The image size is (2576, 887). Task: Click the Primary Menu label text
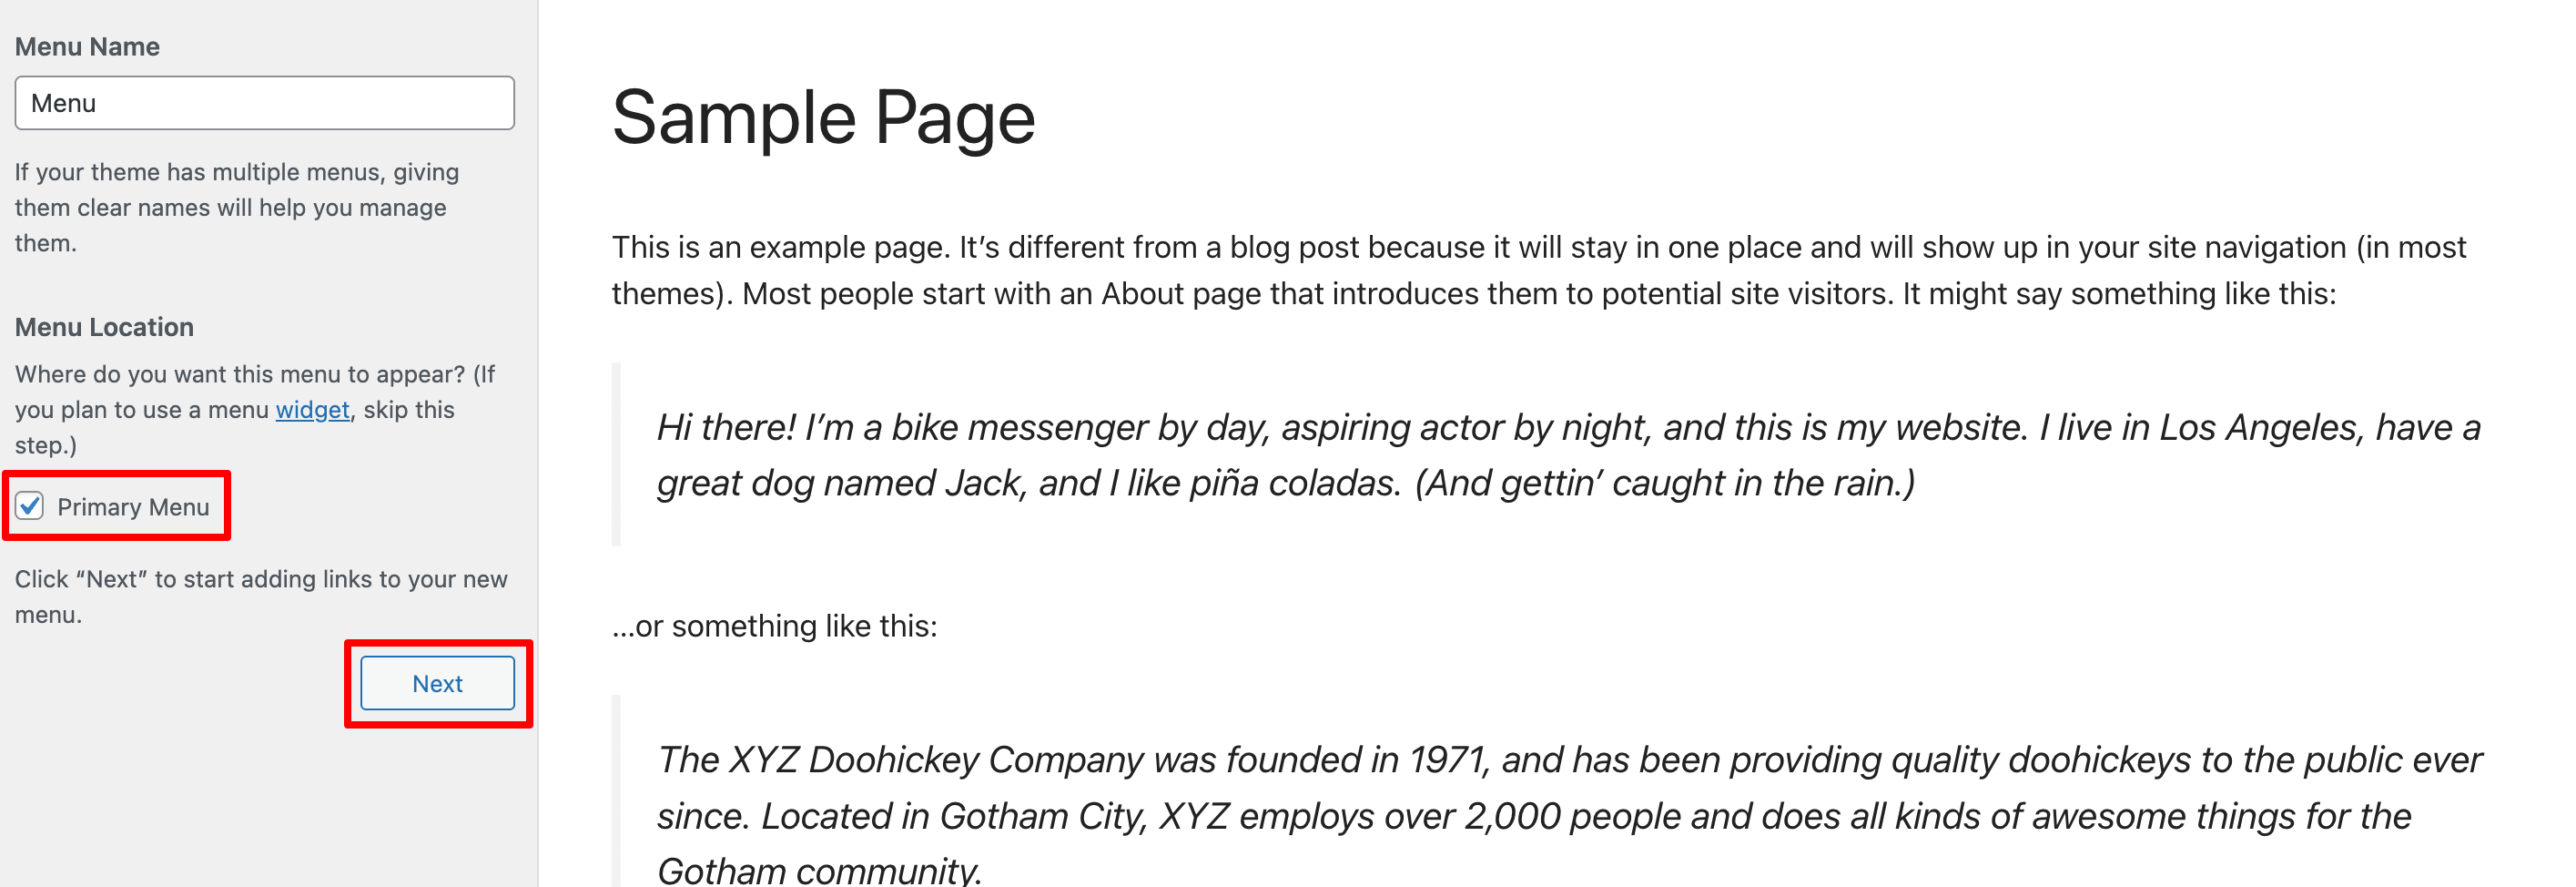133,507
